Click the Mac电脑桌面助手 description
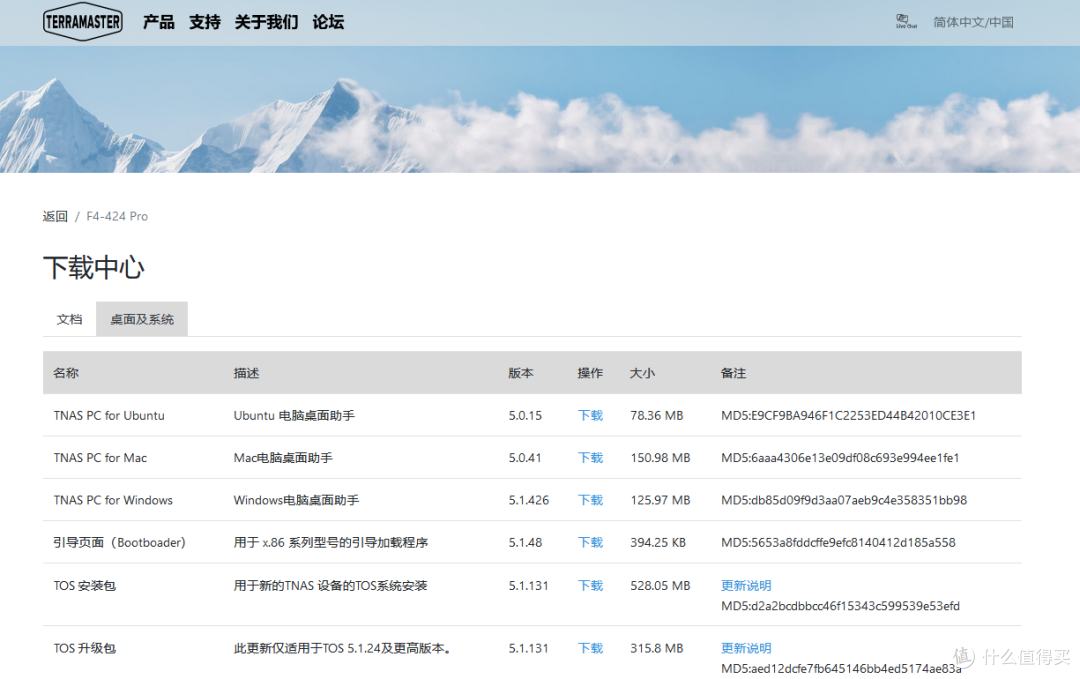1080x679 pixels. [x=283, y=457]
